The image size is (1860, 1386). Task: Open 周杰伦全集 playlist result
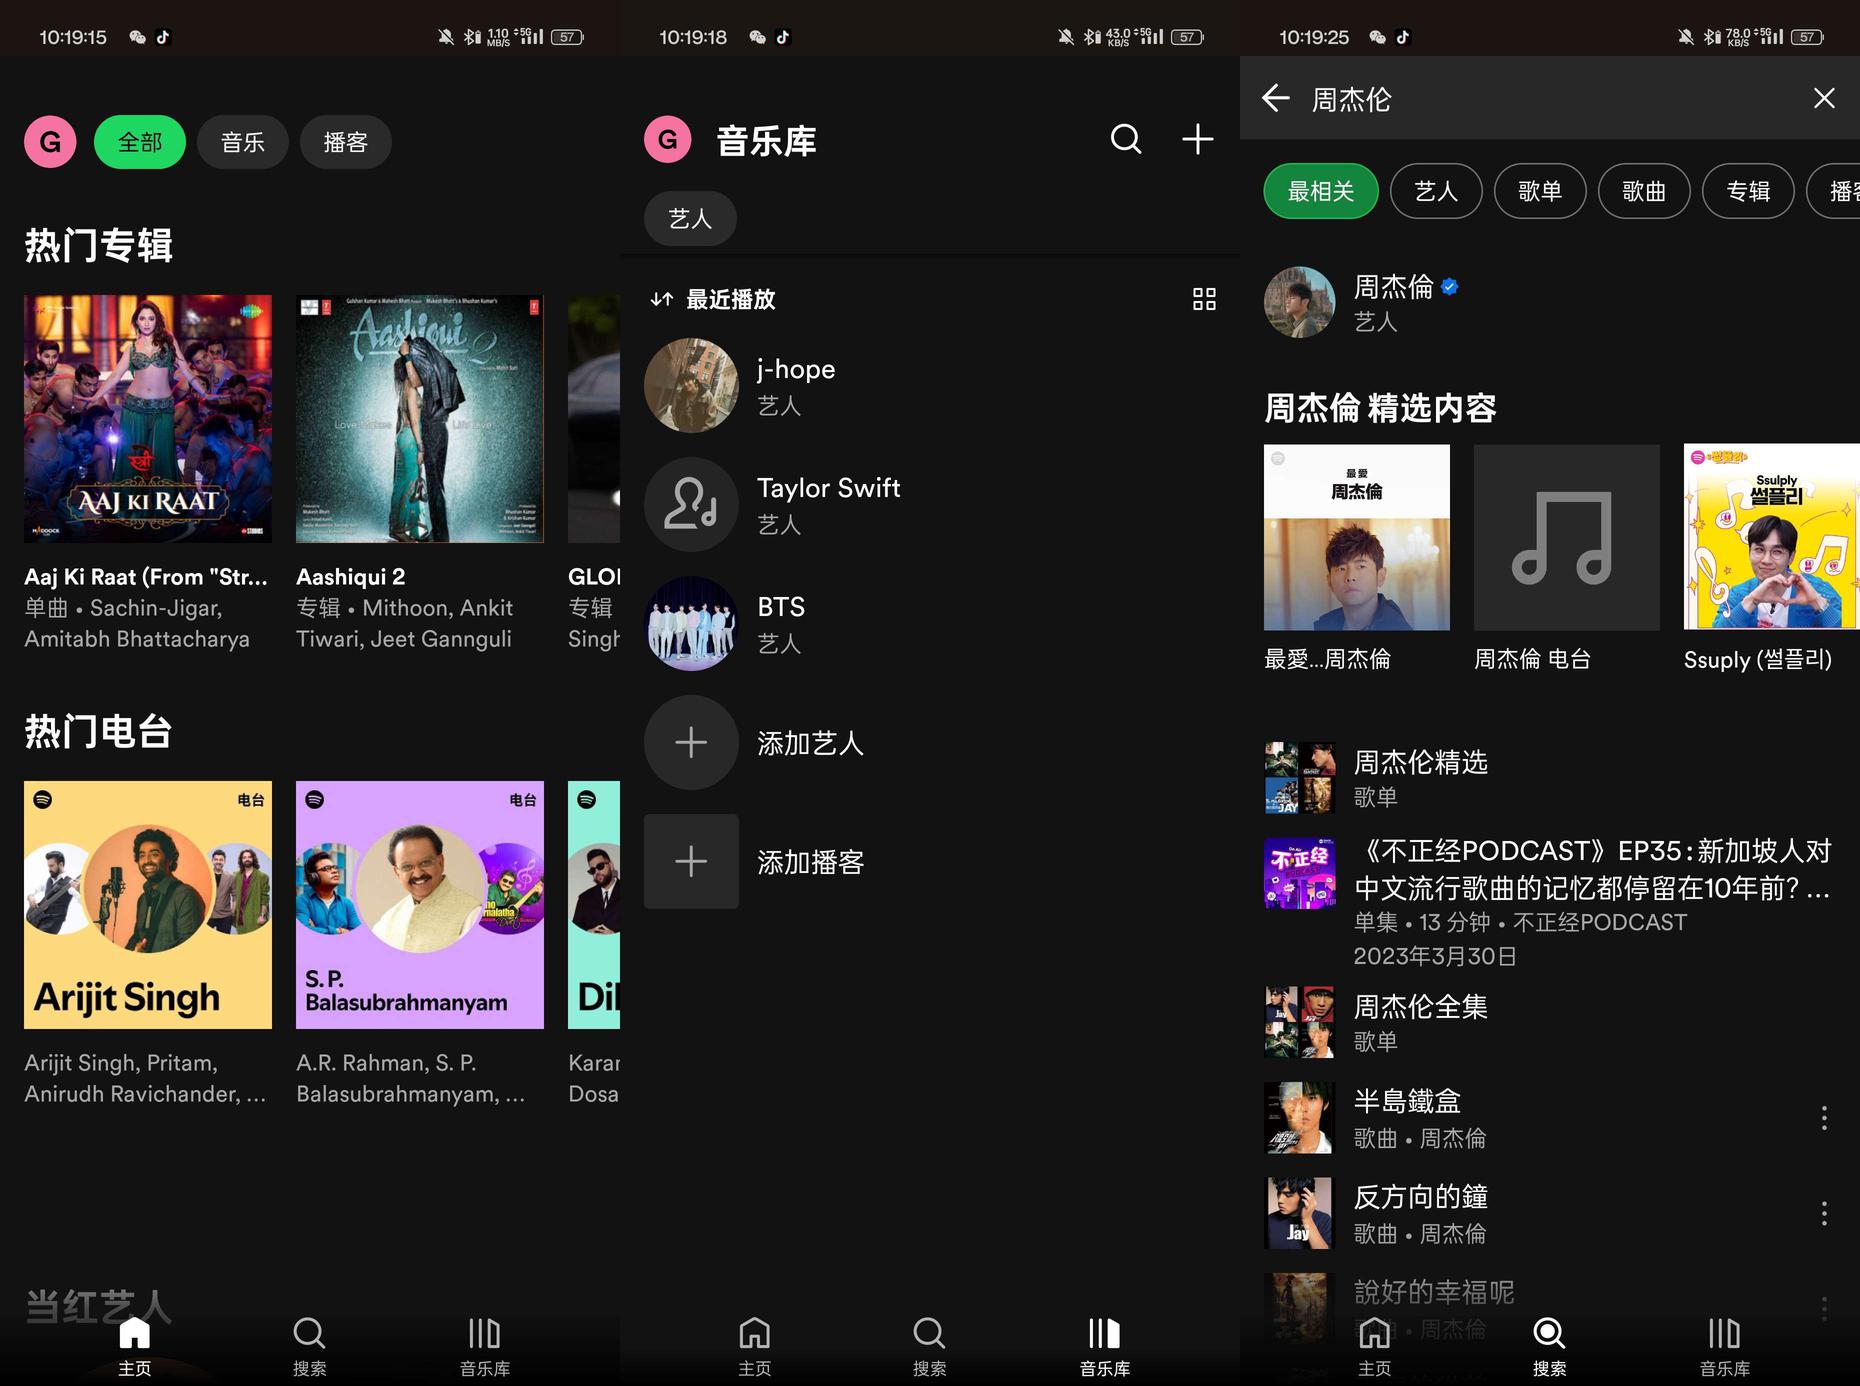1550,1022
